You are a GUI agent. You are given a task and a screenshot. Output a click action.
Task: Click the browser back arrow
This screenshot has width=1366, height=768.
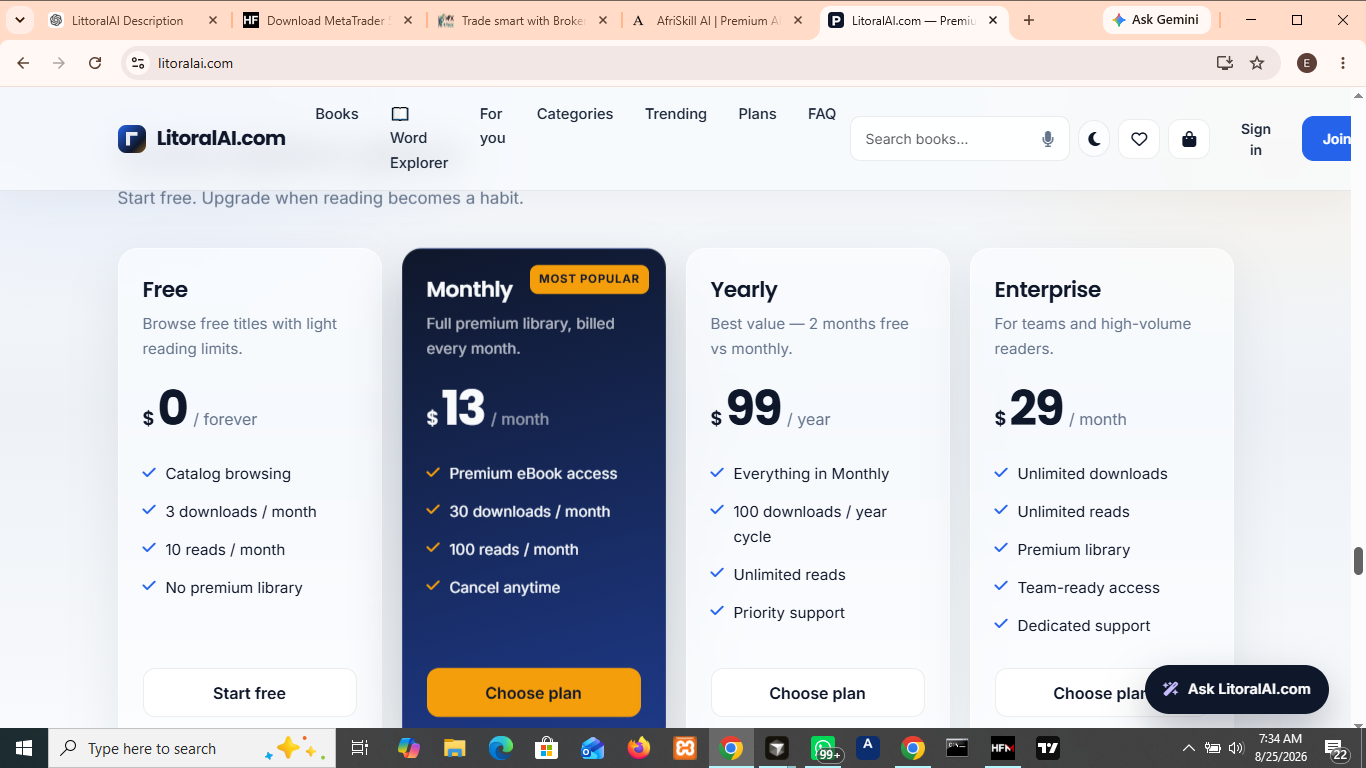tap(23, 63)
